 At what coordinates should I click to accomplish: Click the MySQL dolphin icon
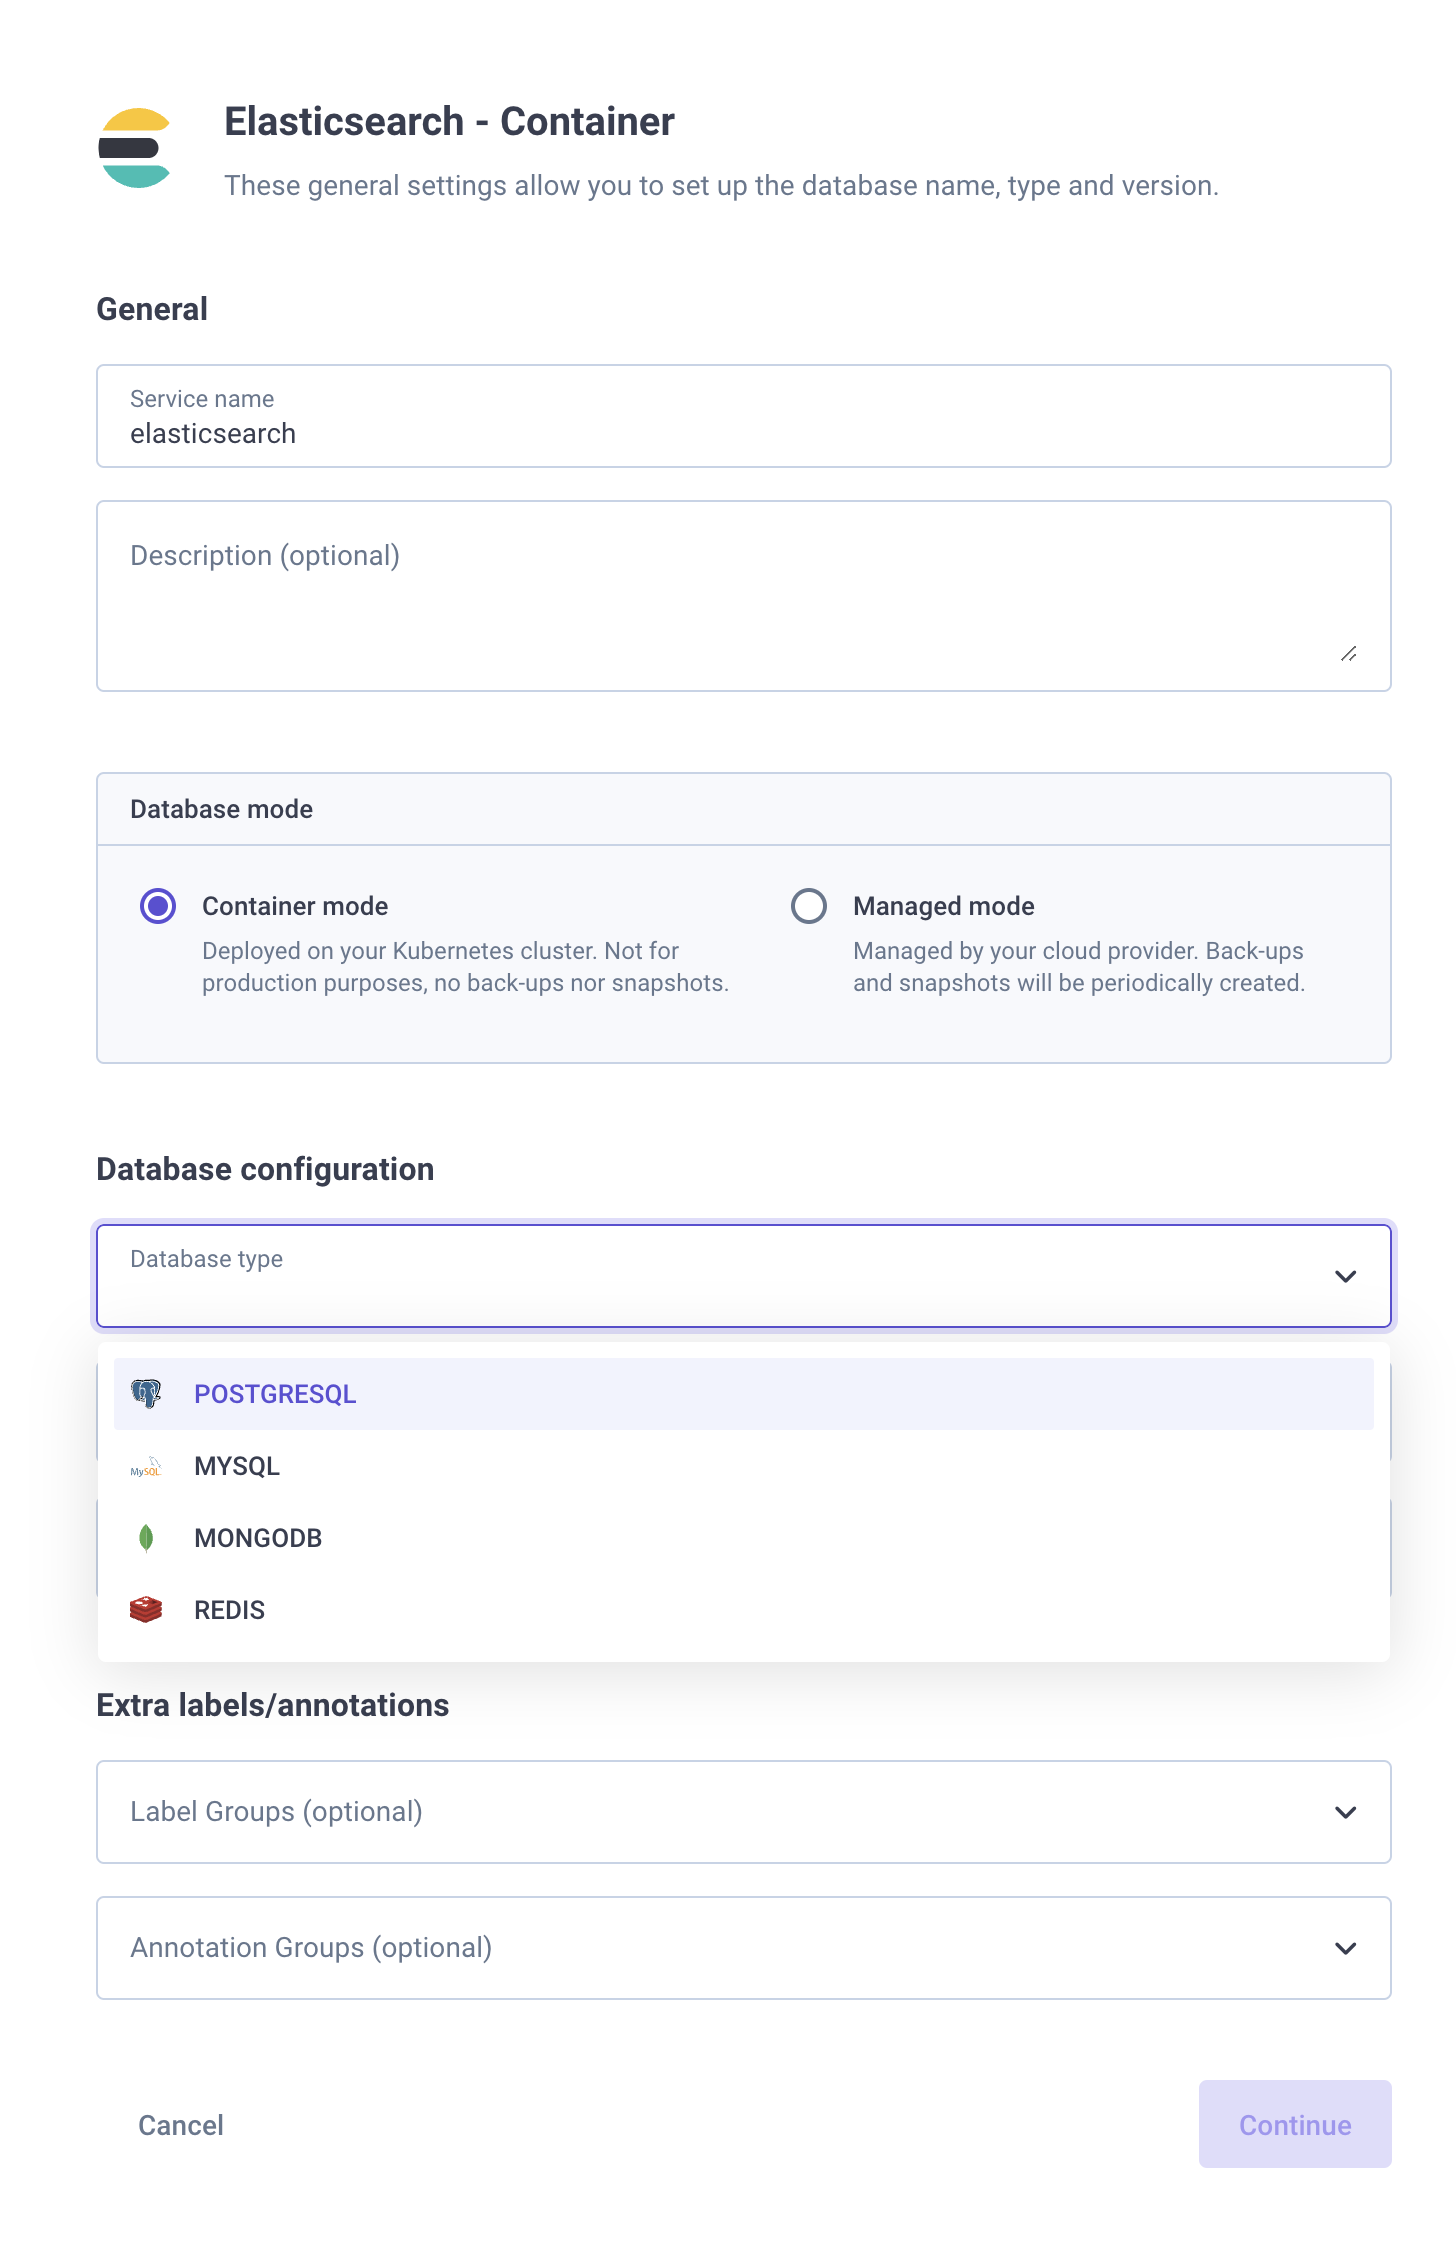[146, 1467]
